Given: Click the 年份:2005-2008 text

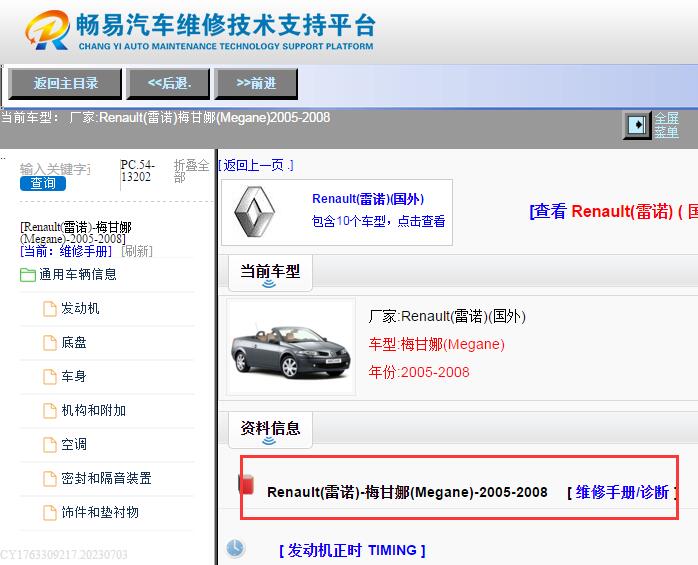Looking at the screenshot, I should 419,372.
